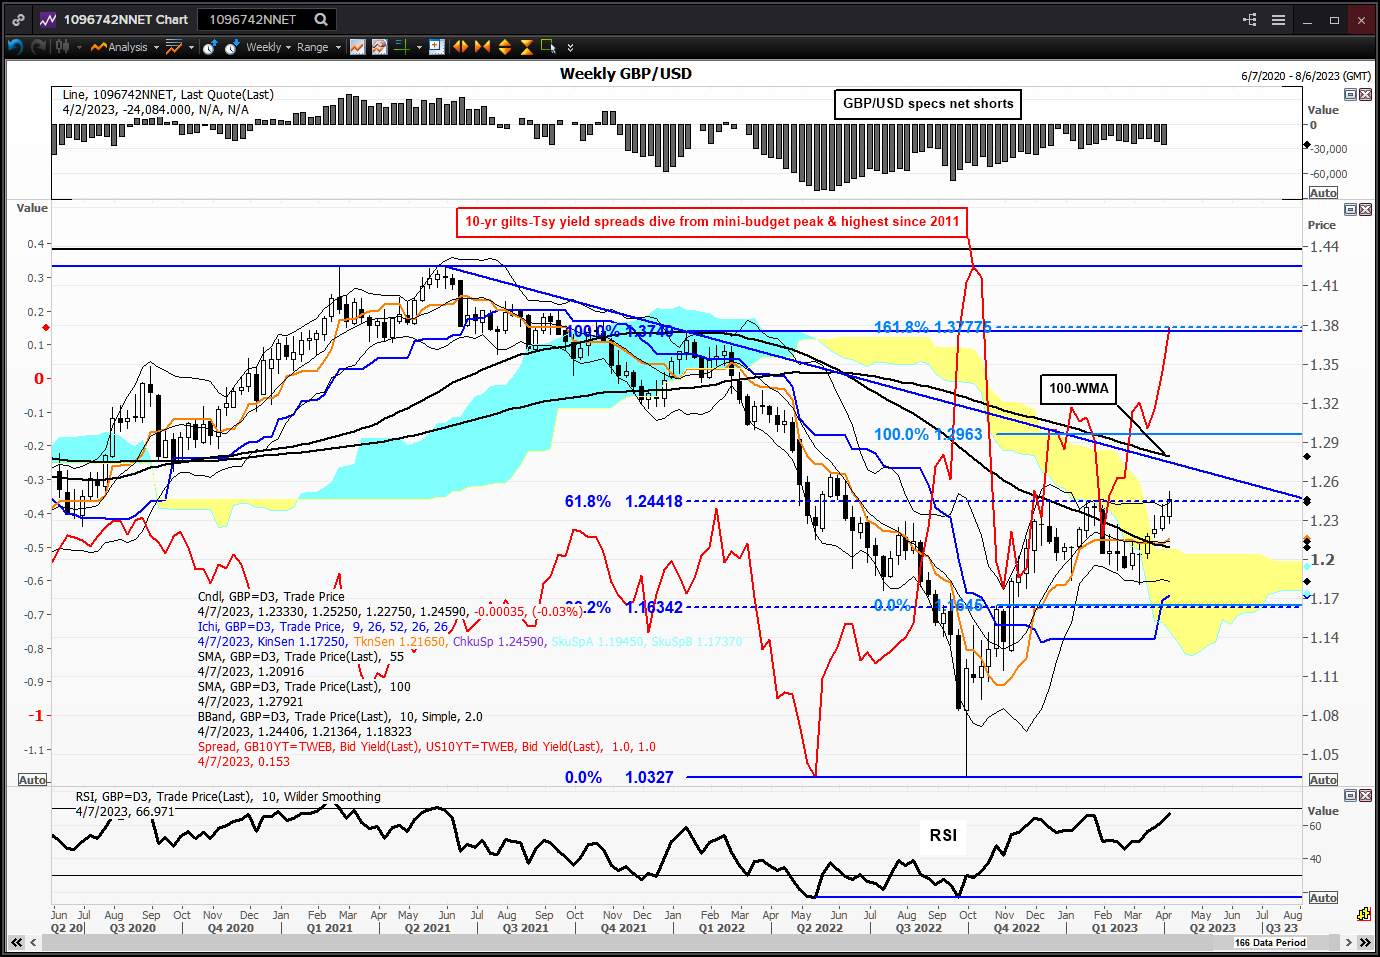This screenshot has width=1380, height=957.
Task: Click the red Spread GB10YT legend line
Action: 427,746
